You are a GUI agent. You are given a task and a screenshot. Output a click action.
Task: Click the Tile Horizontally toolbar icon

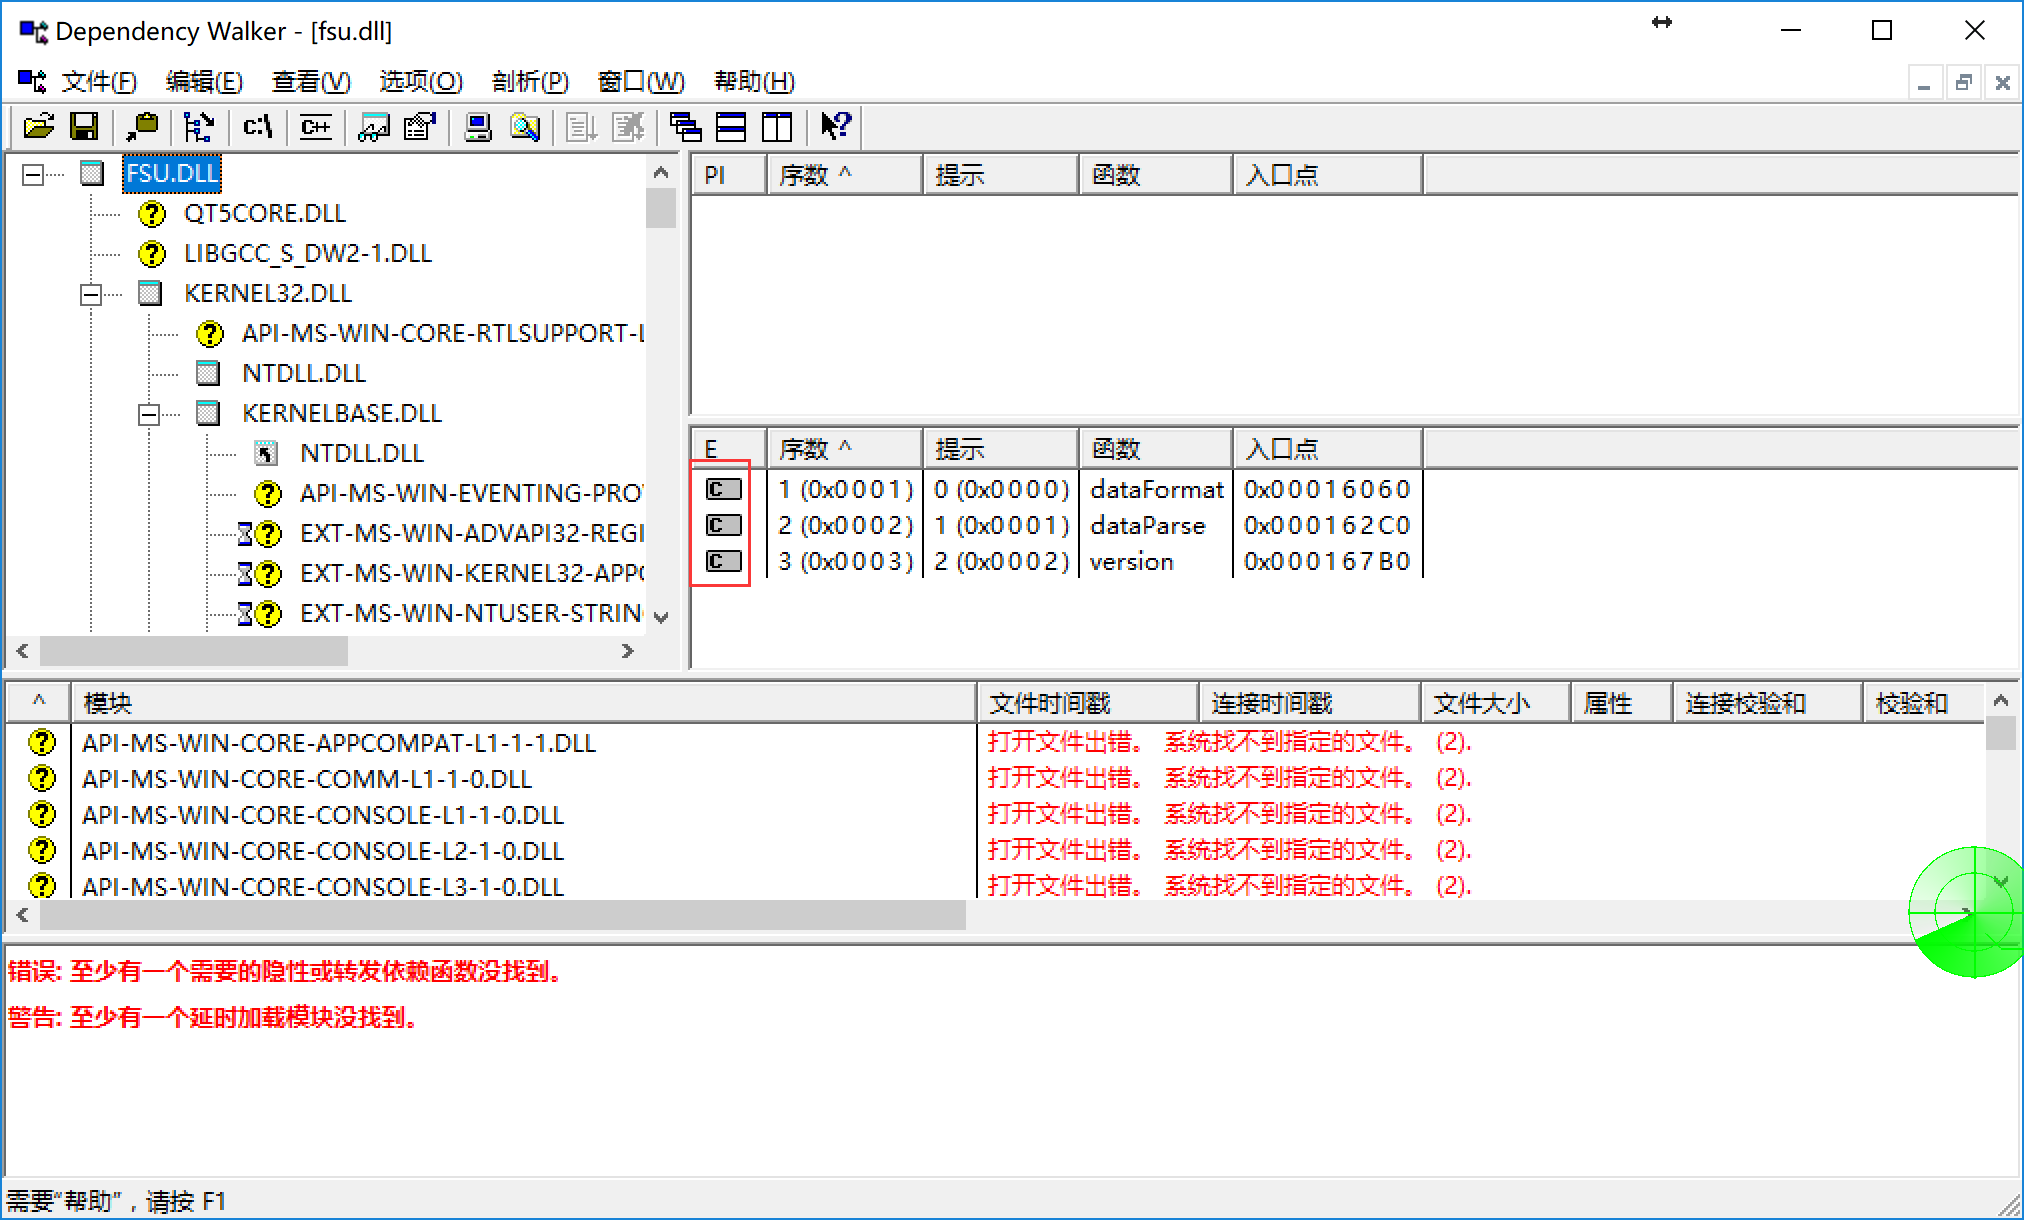pyautogui.click(x=731, y=127)
